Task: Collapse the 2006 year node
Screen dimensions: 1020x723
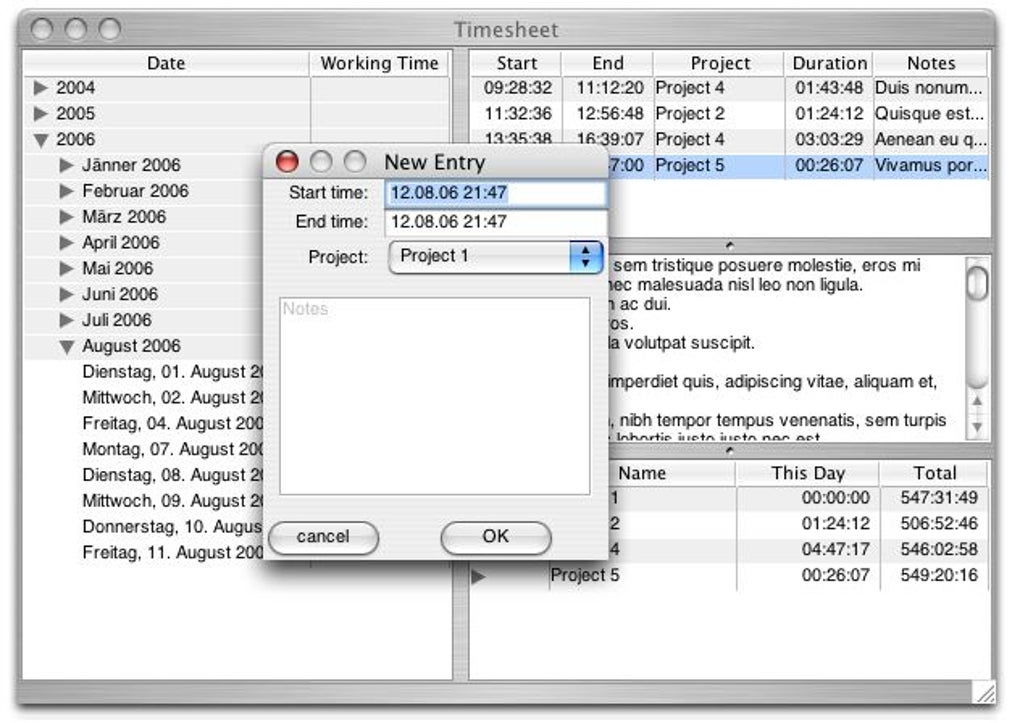Action: click(41, 140)
